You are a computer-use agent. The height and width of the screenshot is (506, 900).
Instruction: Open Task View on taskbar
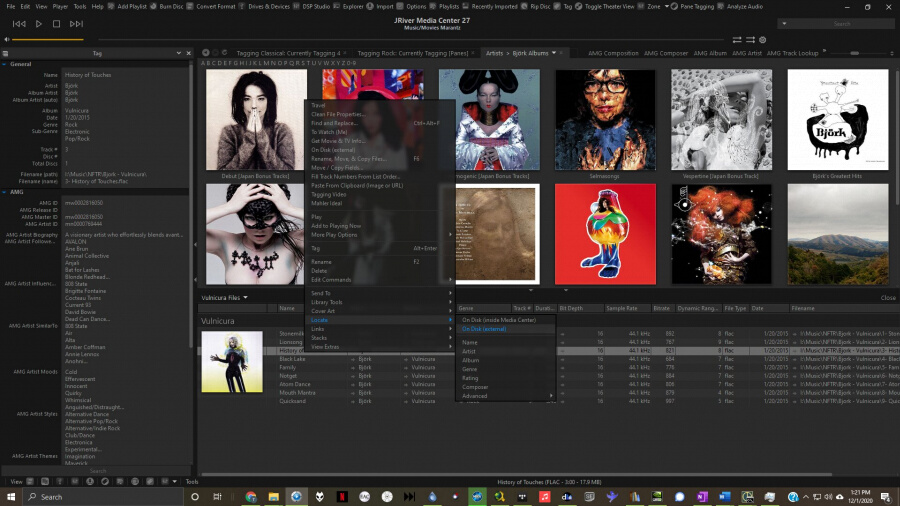217,497
